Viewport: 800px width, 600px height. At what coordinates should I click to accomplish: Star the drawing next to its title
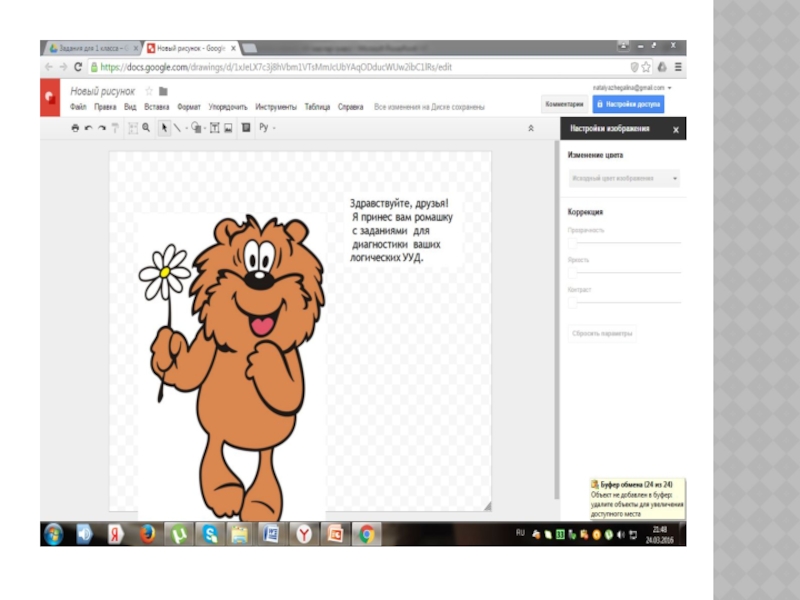[149, 91]
